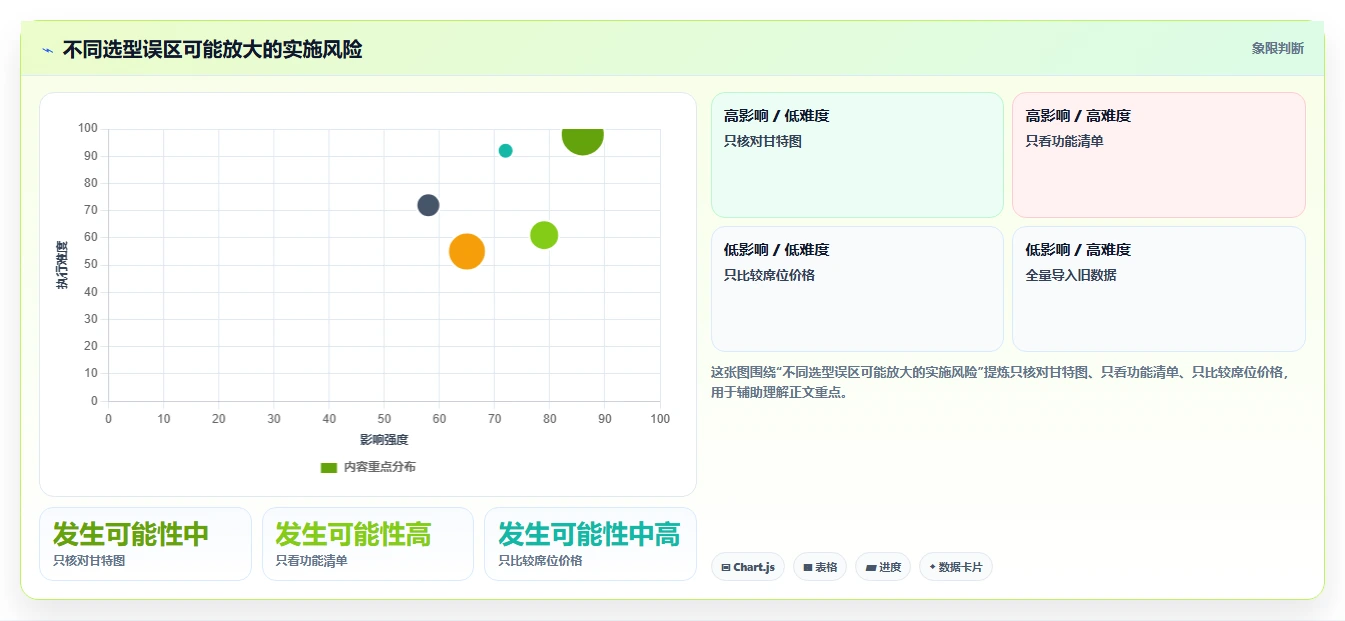The image size is (1345, 621).
Task: Click the 内容重点分布 legend label
Action: (x=380, y=467)
